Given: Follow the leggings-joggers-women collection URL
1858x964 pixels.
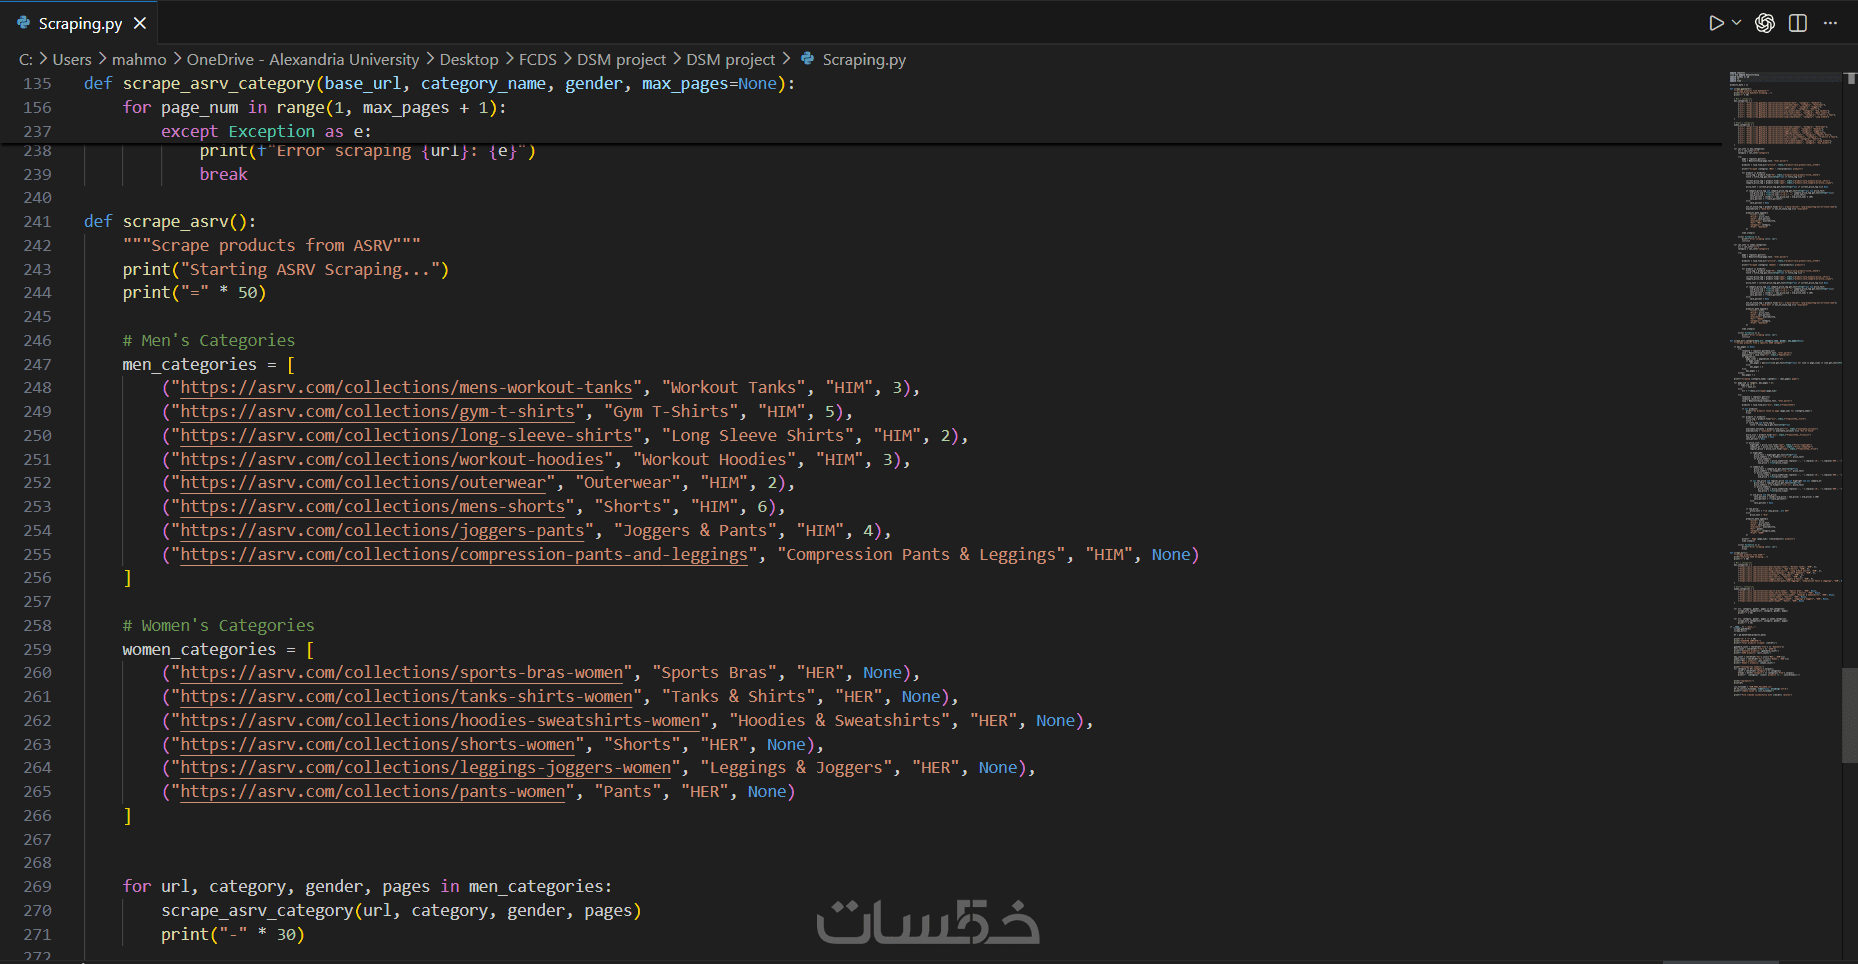Looking at the screenshot, I should pyautogui.click(x=426, y=768).
